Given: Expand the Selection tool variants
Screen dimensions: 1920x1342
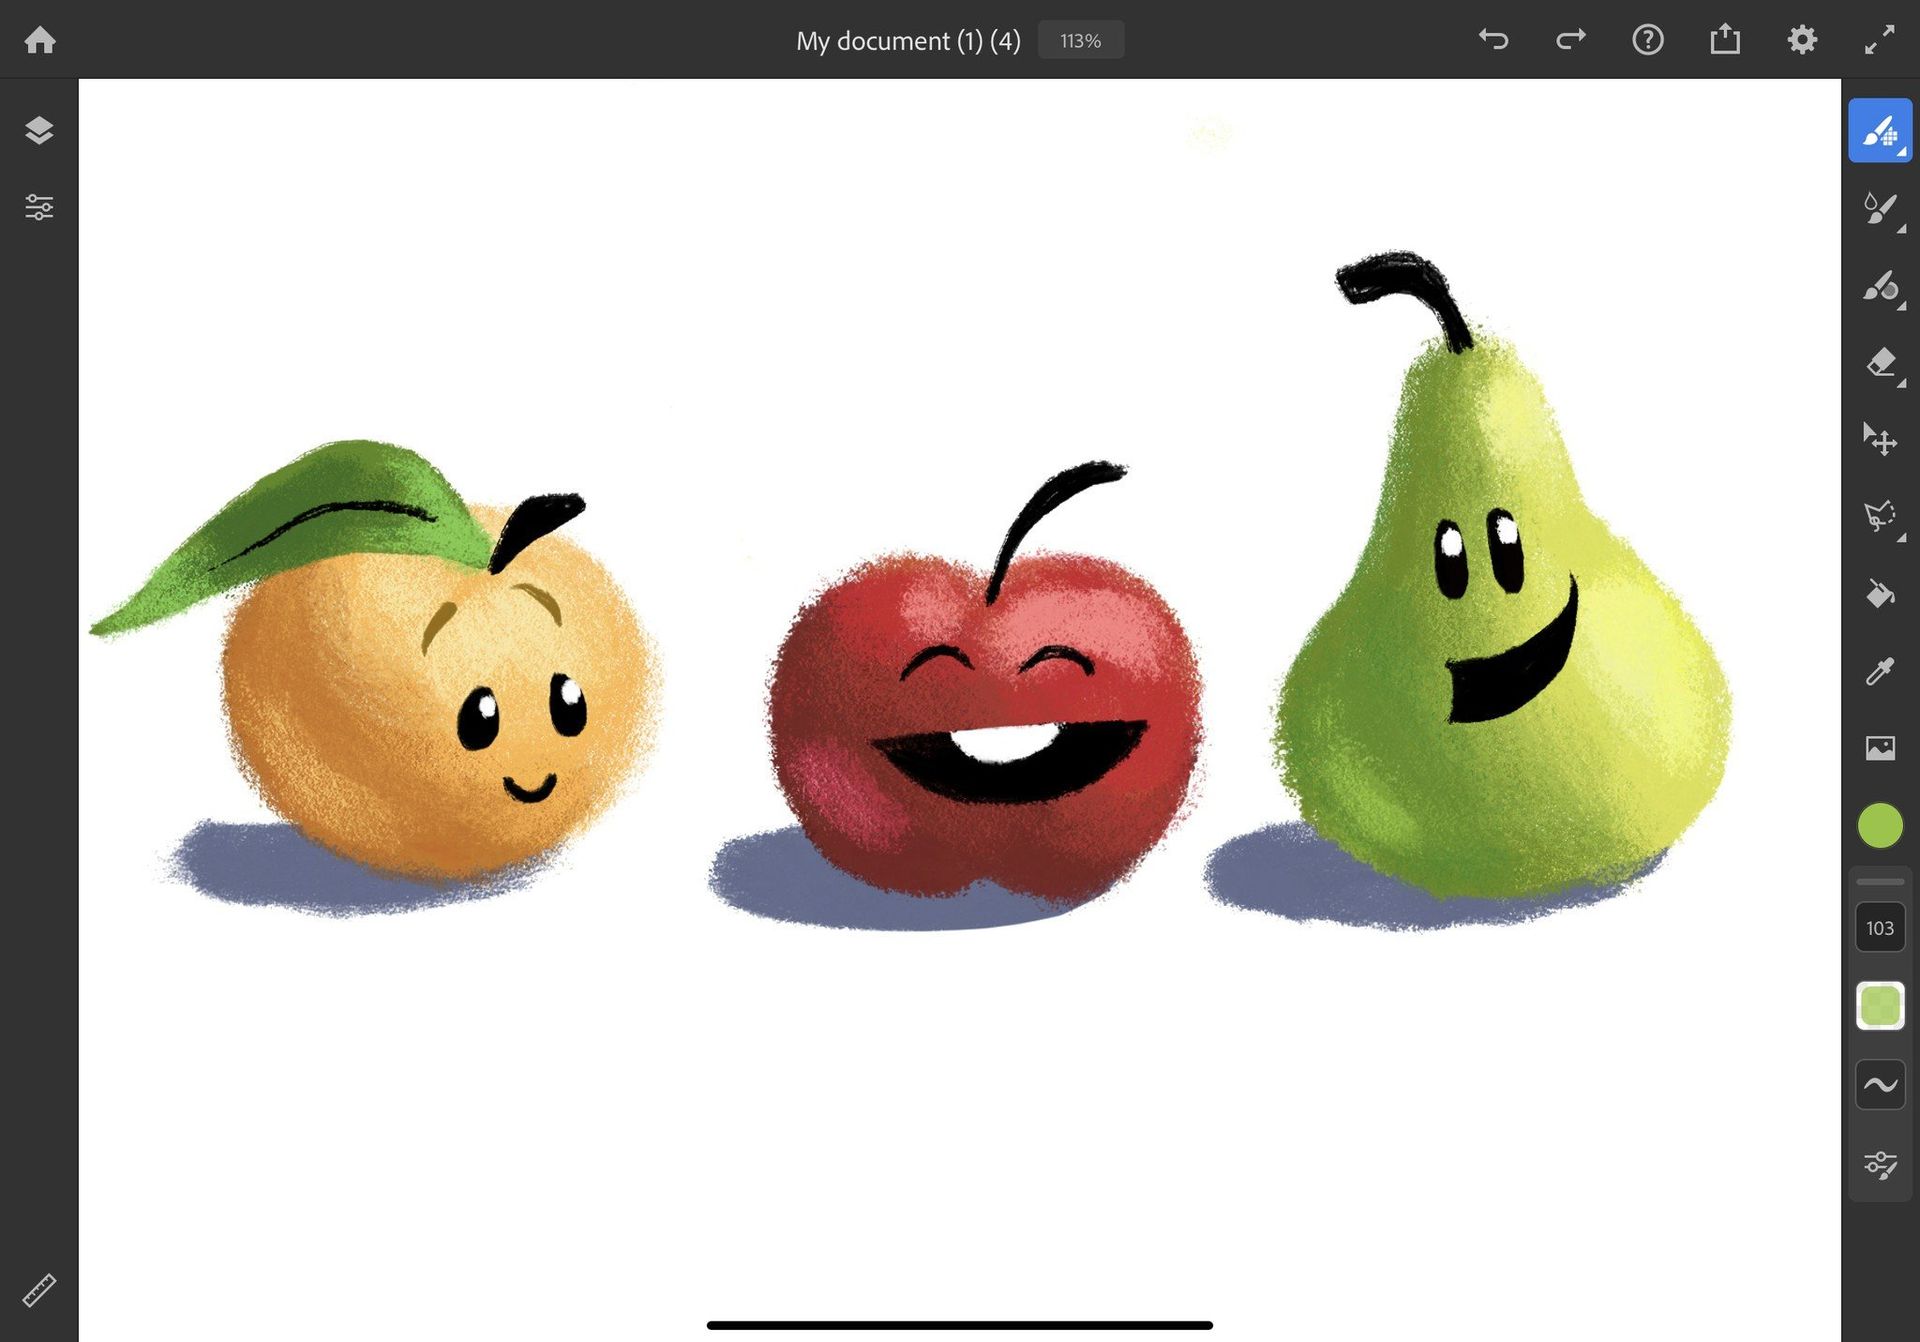Looking at the screenshot, I should tap(1903, 540).
